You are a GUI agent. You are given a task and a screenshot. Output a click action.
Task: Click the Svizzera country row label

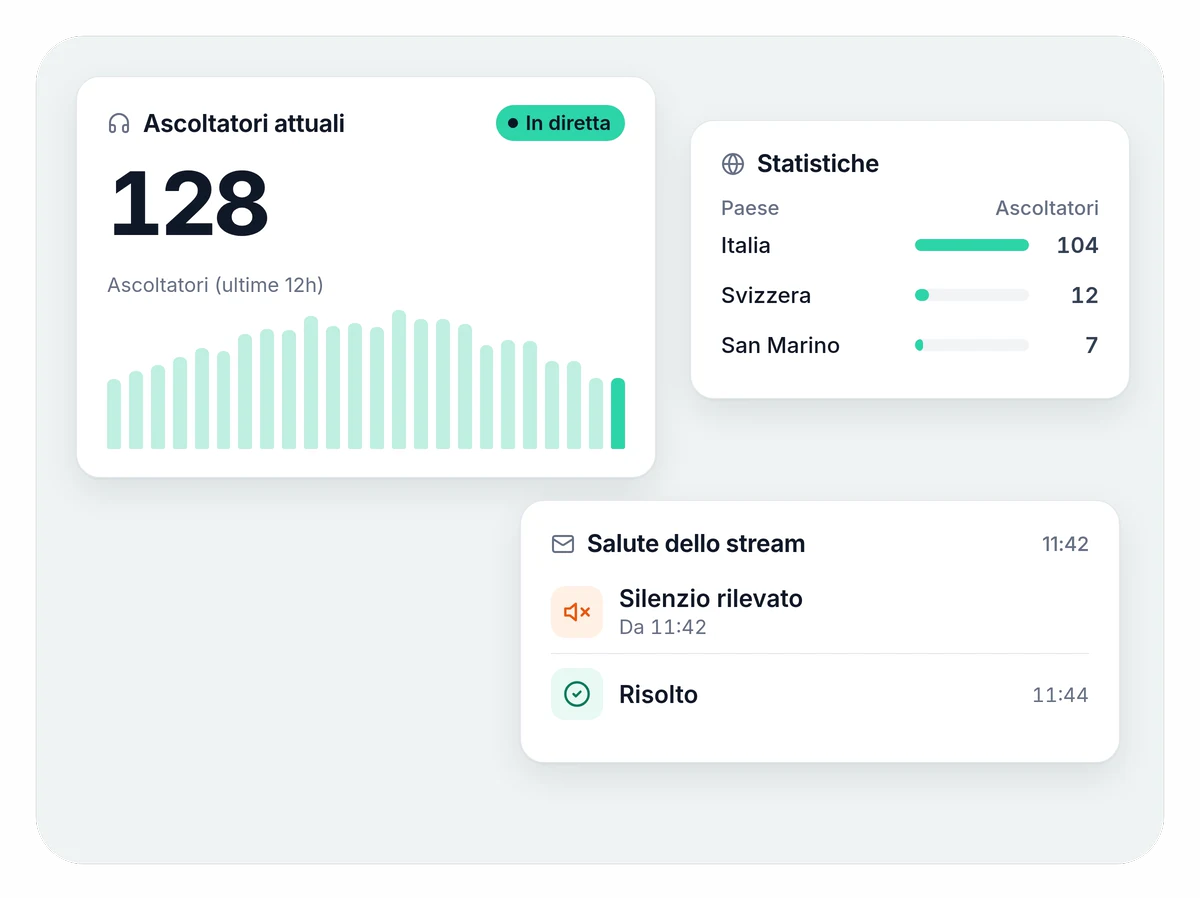point(766,295)
